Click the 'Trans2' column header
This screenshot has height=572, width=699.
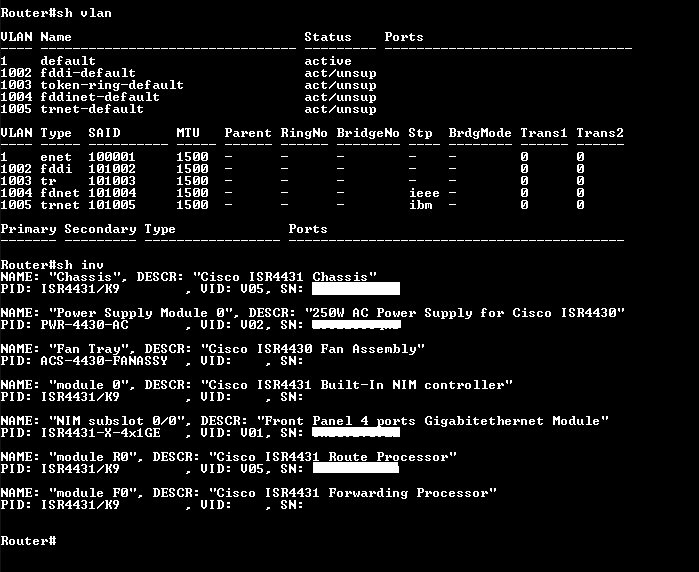600,133
